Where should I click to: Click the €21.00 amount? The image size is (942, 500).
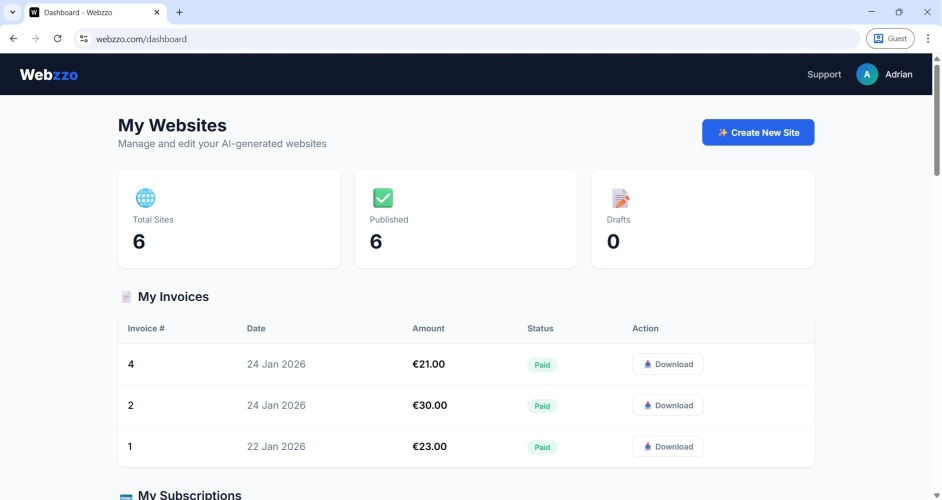[x=428, y=364]
